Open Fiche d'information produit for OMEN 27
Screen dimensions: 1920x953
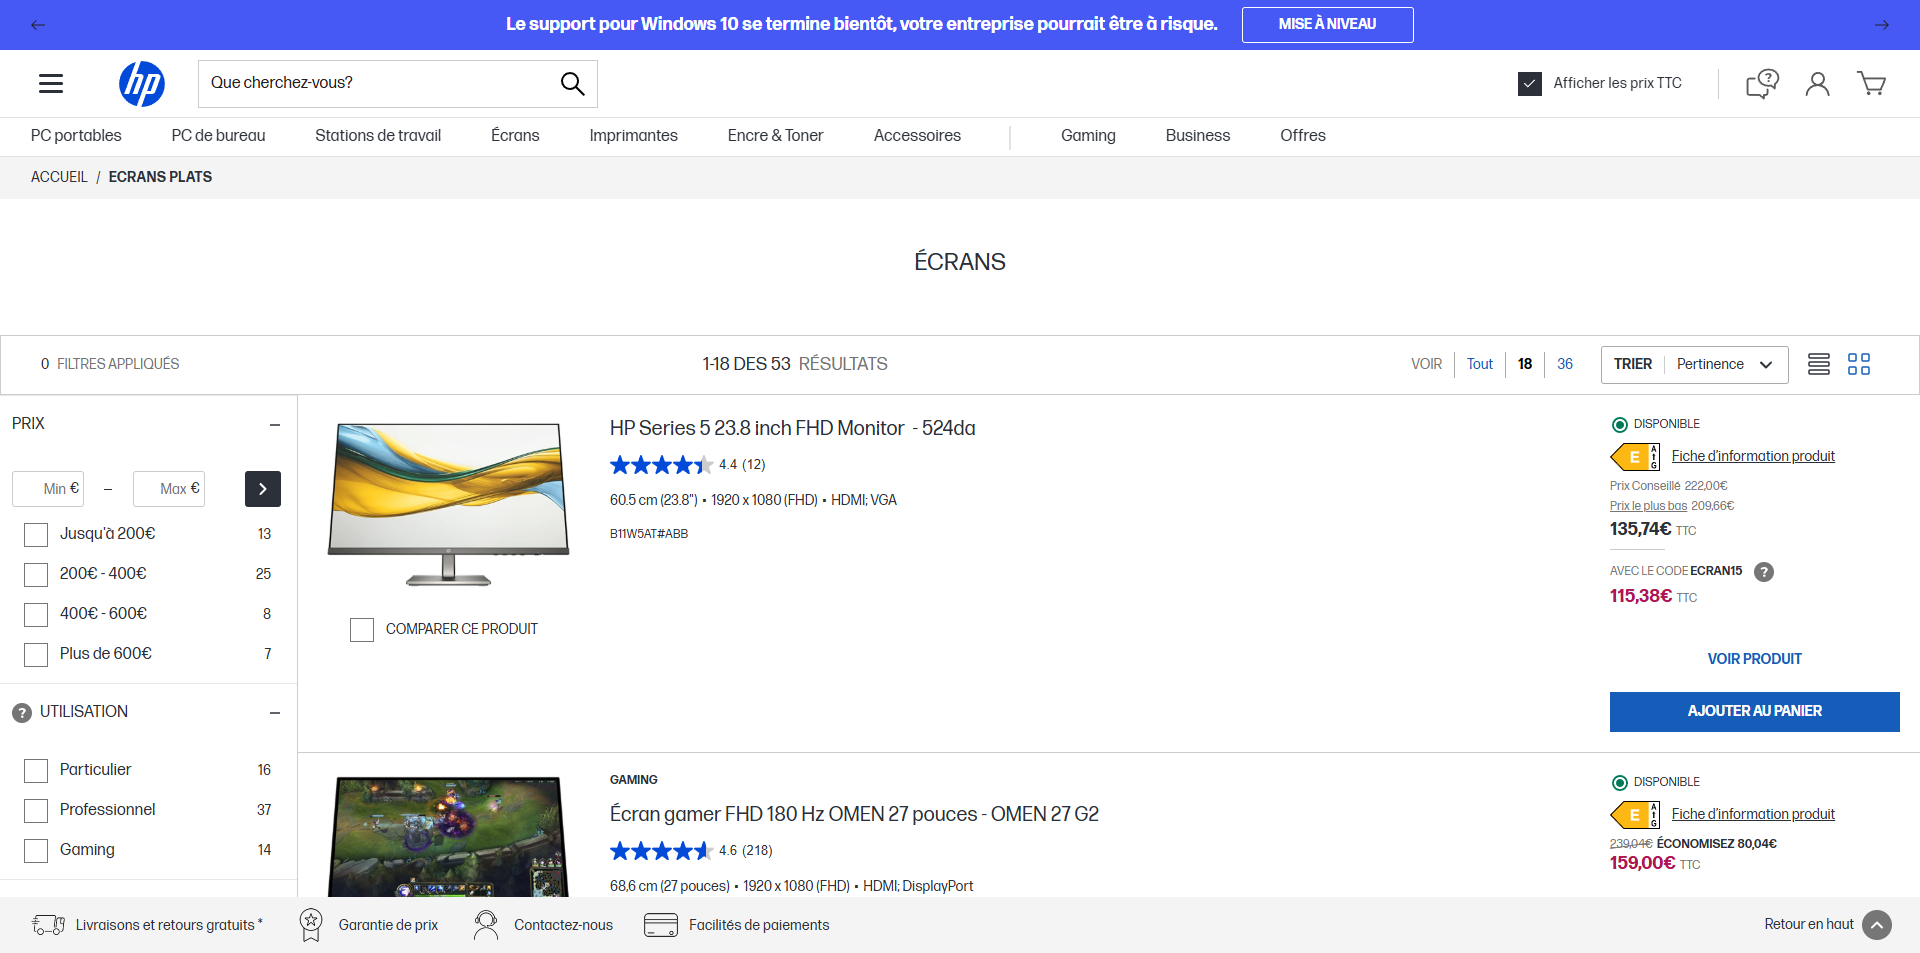pyautogui.click(x=1753, y=815)
